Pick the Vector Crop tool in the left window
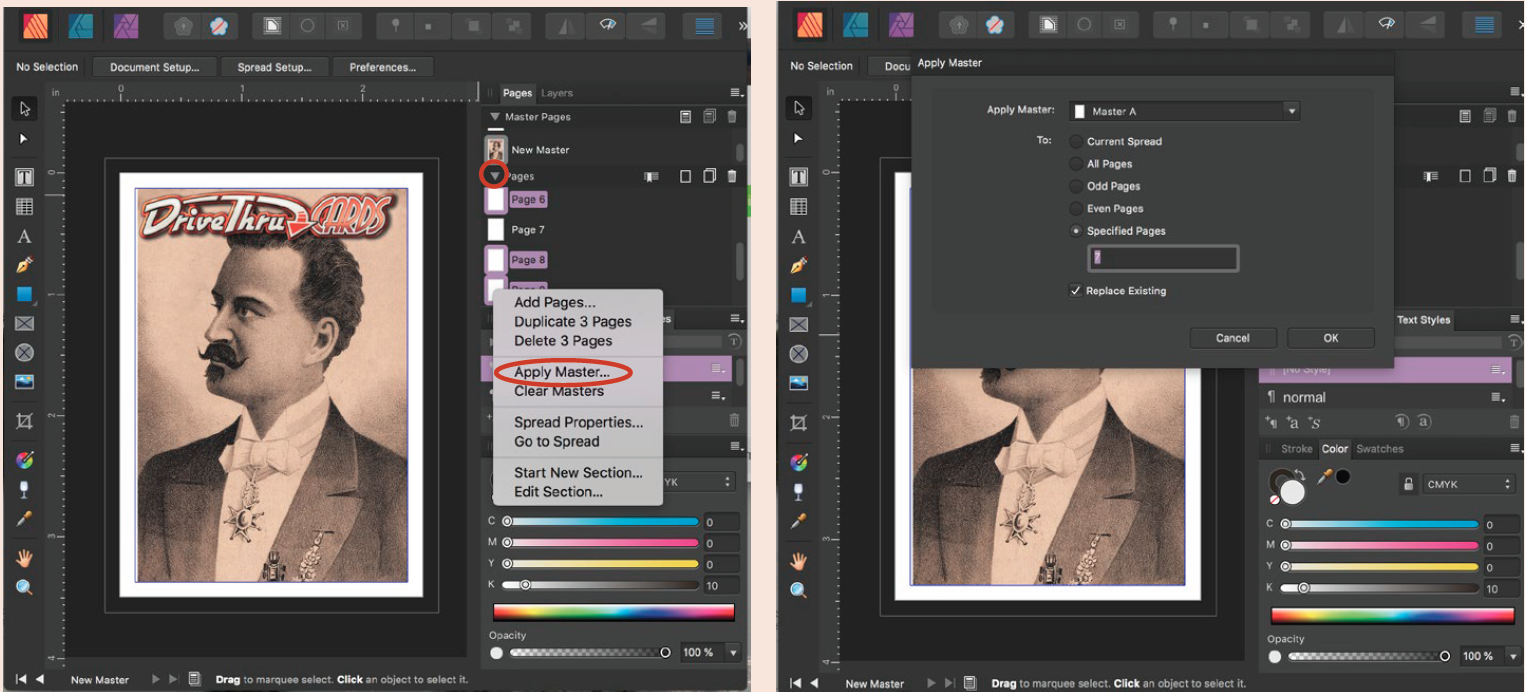This screenshot has width=1525, height=692. [25, 421]
